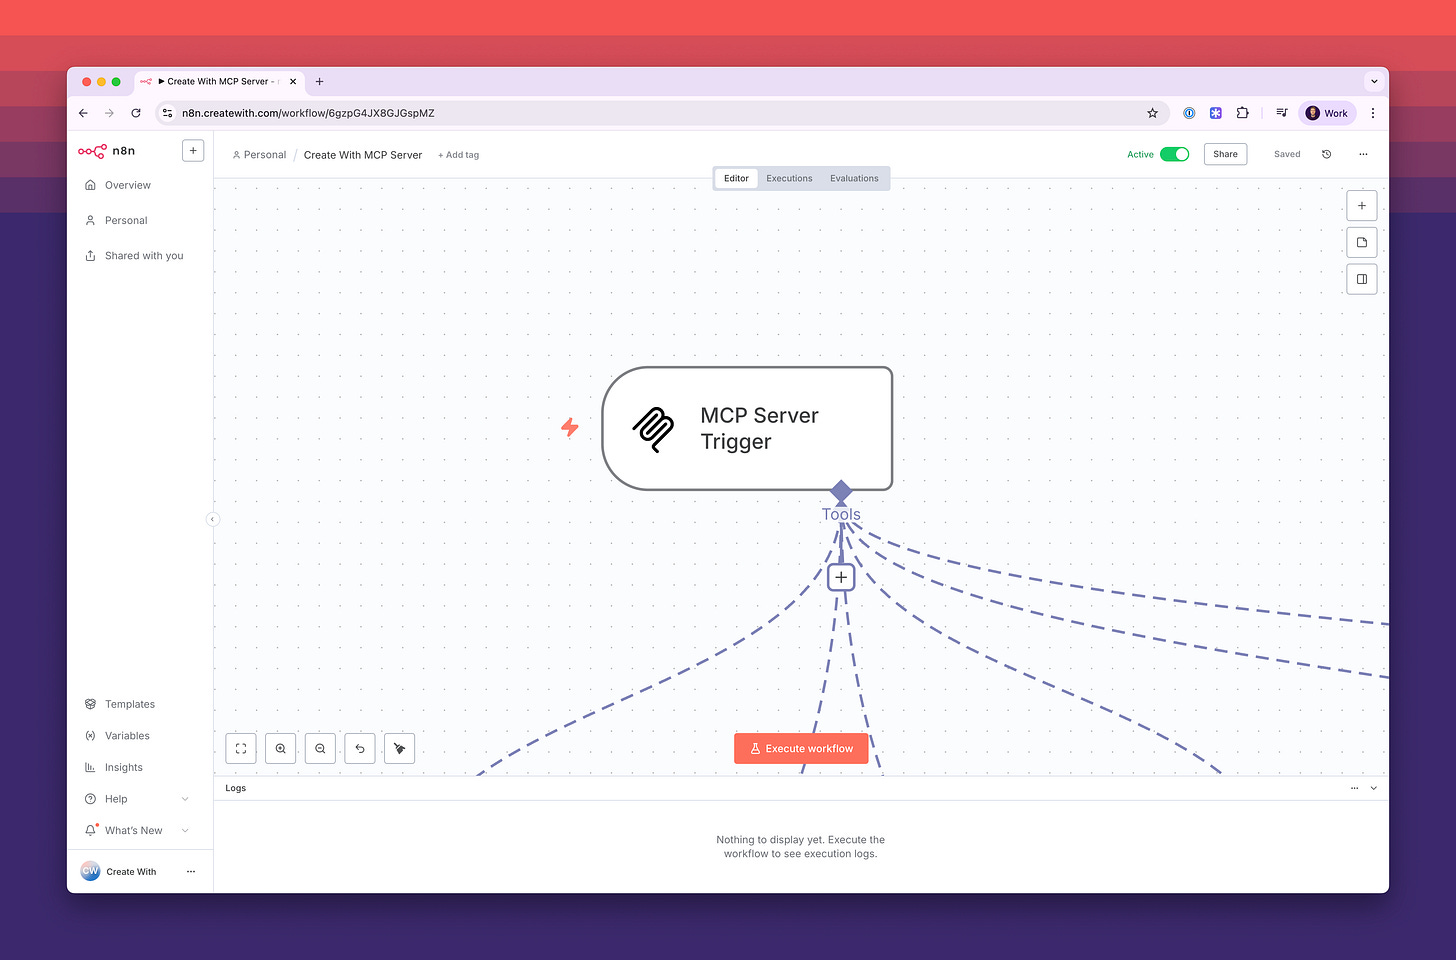
Task: Collapse the Logs panel chevron
Action: click(1374, 788)
